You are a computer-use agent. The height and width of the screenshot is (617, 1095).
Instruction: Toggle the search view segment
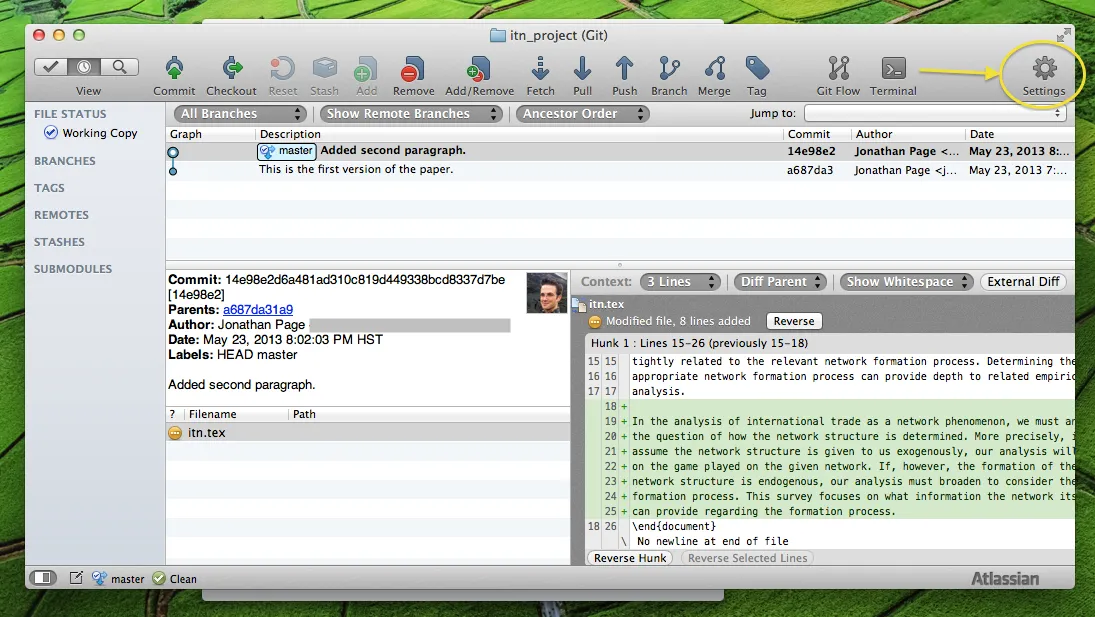(x=120, y=67)
